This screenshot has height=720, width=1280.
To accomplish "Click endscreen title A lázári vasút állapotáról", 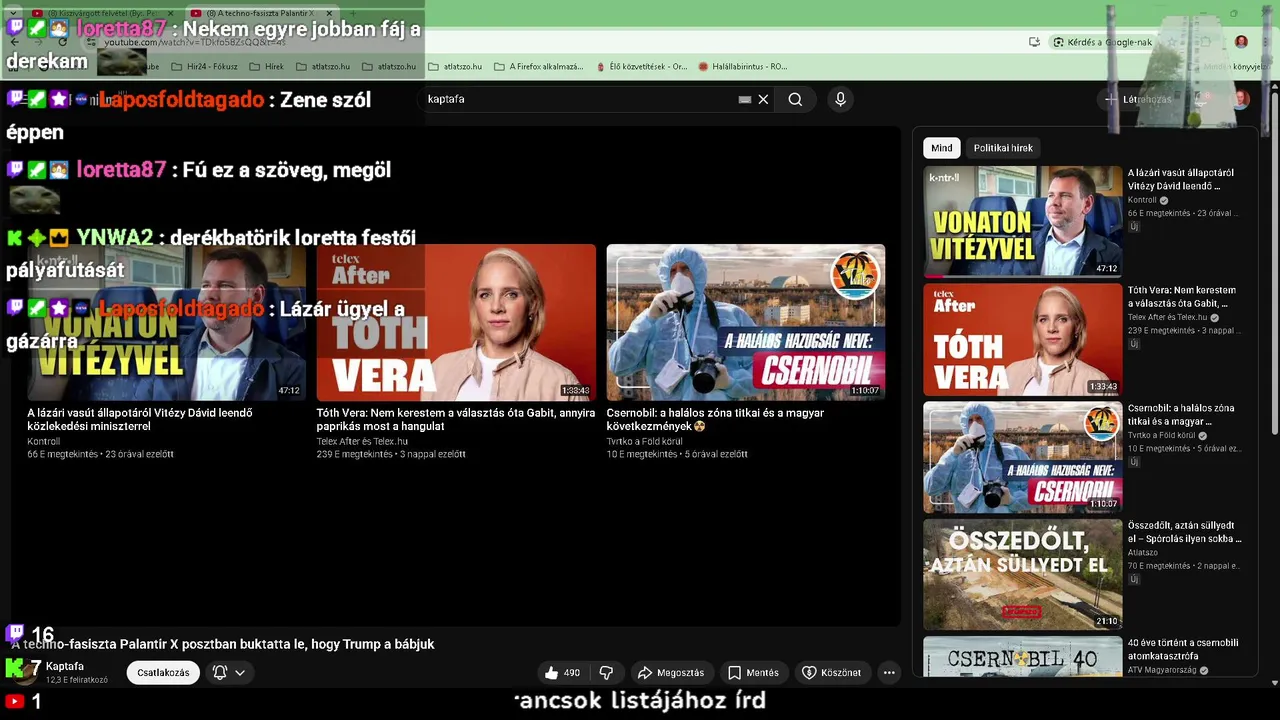I will point(140,419).
